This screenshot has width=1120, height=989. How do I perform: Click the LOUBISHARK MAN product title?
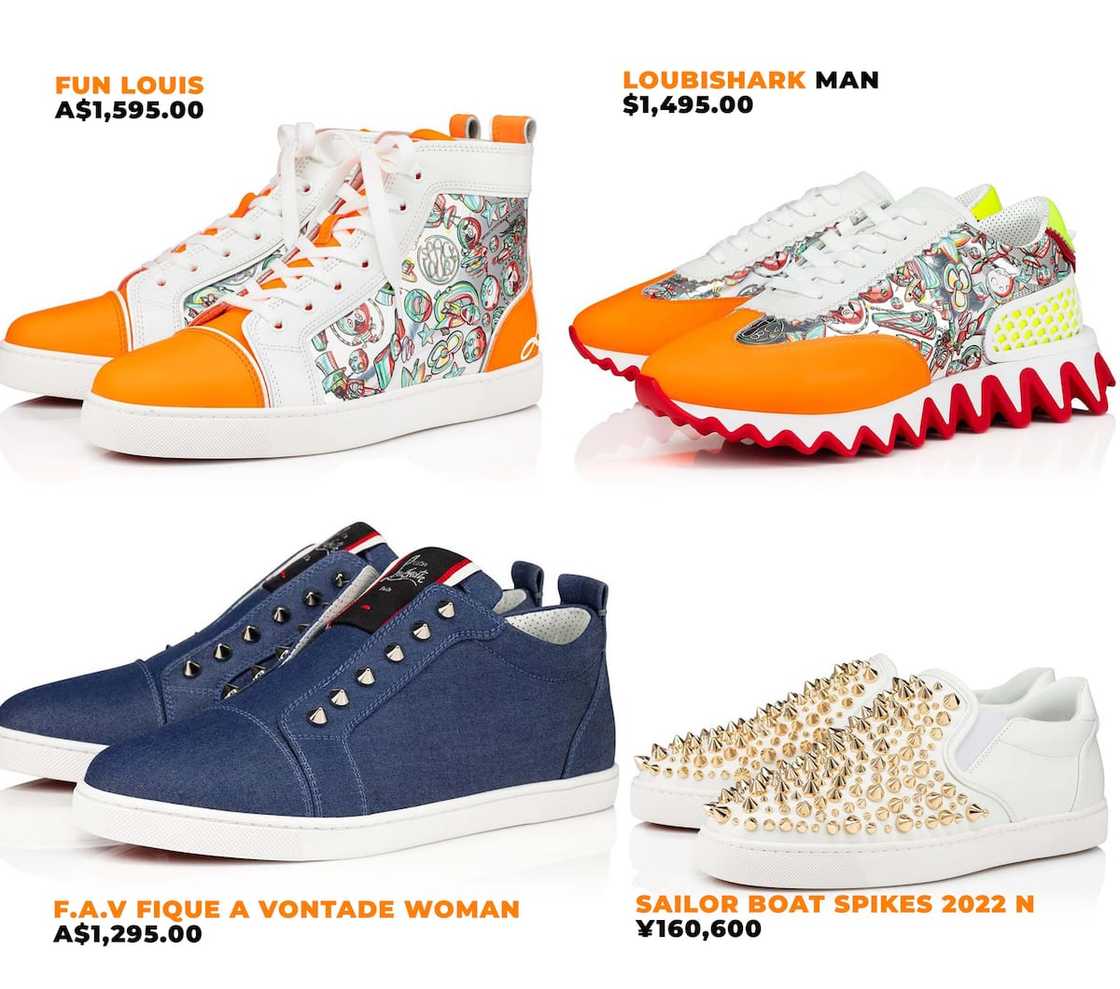751,79
